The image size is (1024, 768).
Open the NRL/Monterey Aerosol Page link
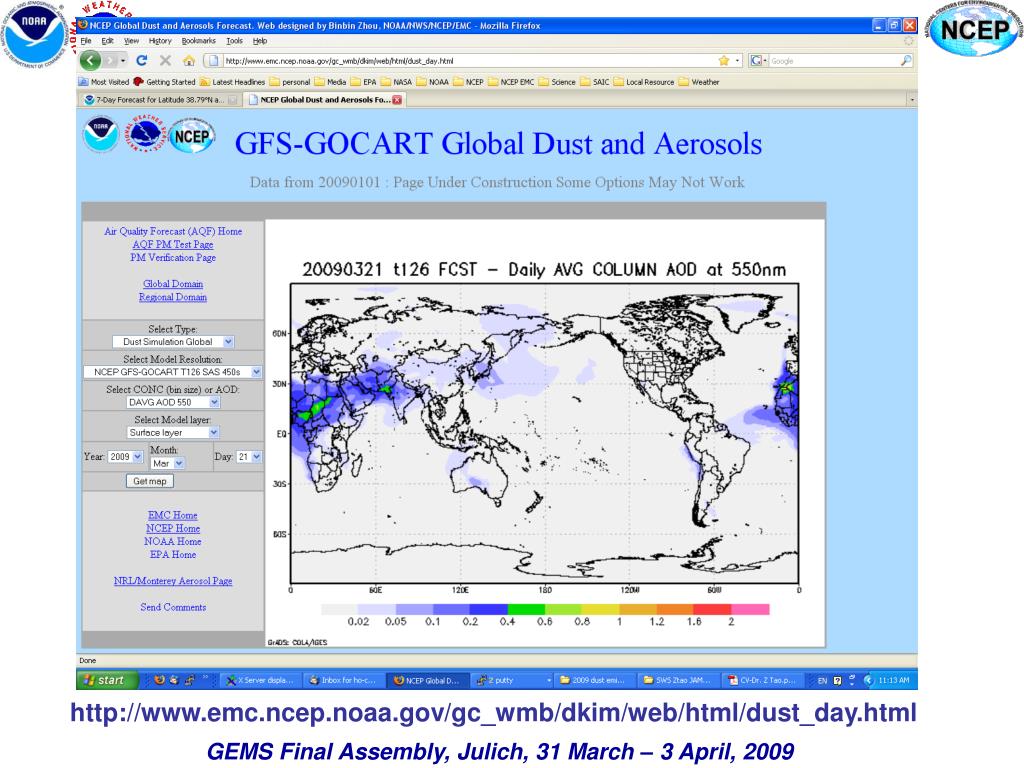point(173,581)
